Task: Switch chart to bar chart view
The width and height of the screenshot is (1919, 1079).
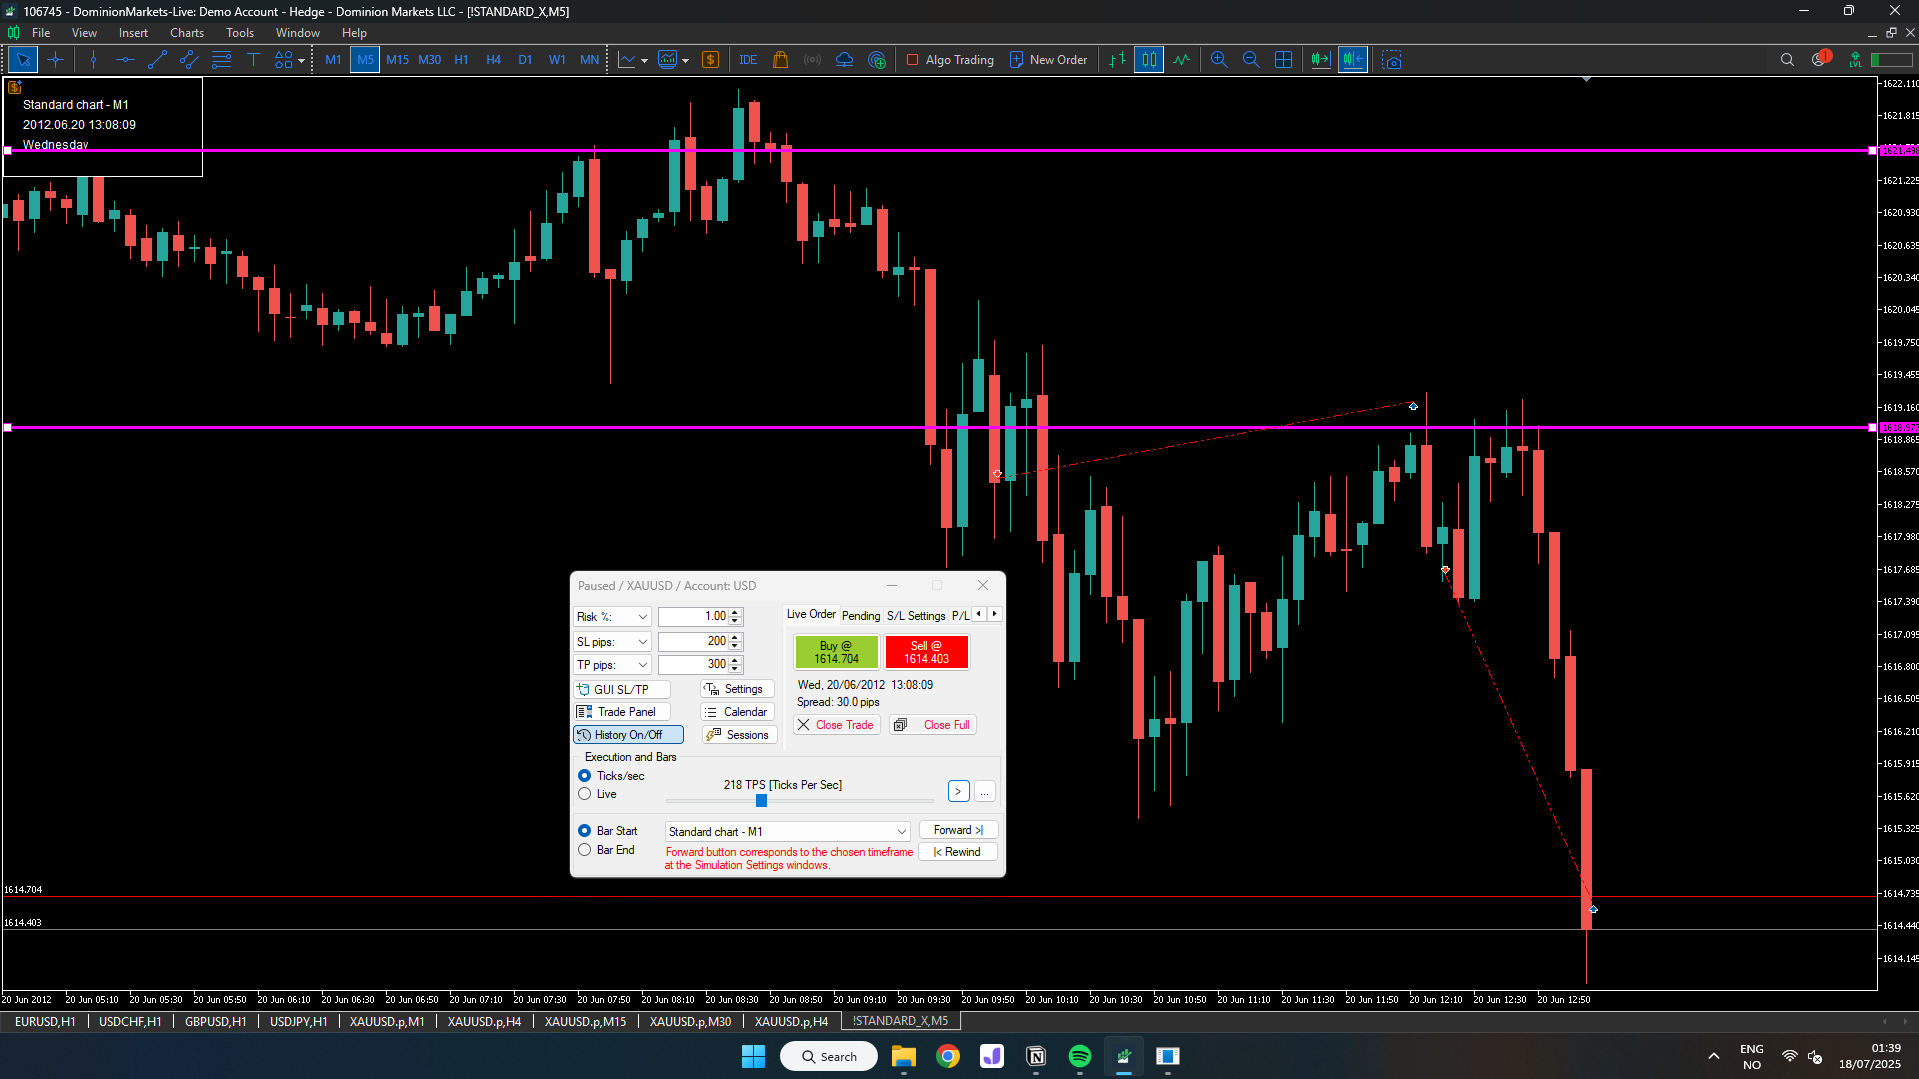Action: [1117, 60]
